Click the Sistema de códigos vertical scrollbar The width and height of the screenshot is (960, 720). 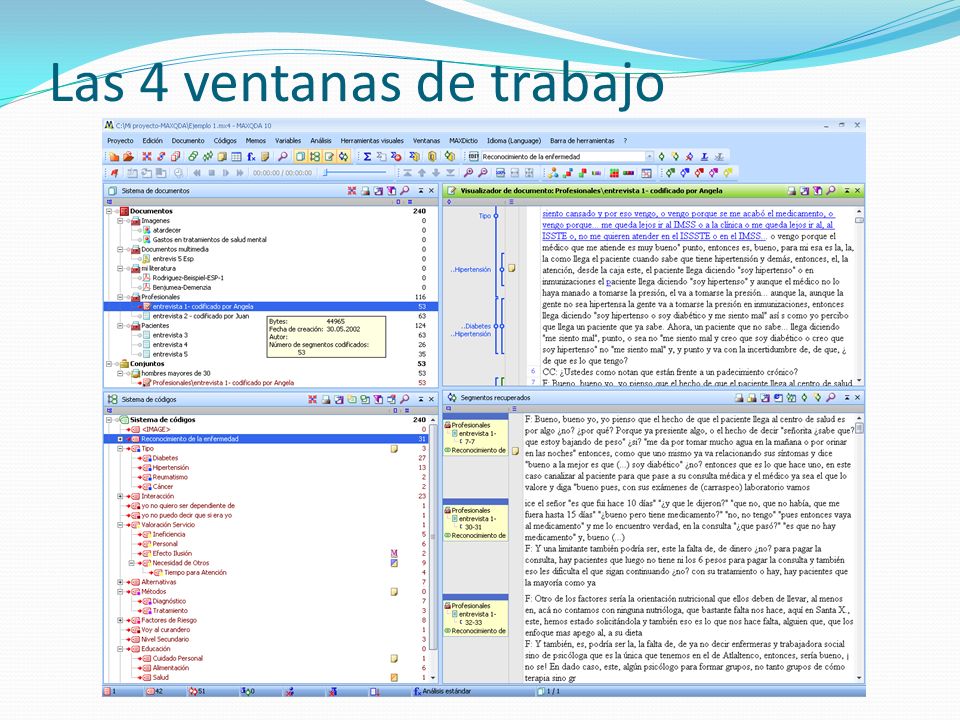433,549
